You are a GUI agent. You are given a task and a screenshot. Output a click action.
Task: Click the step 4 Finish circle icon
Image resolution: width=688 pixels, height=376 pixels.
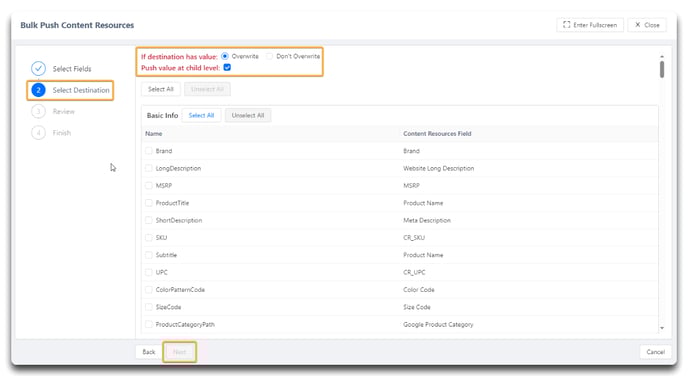[x=39, y=132]
